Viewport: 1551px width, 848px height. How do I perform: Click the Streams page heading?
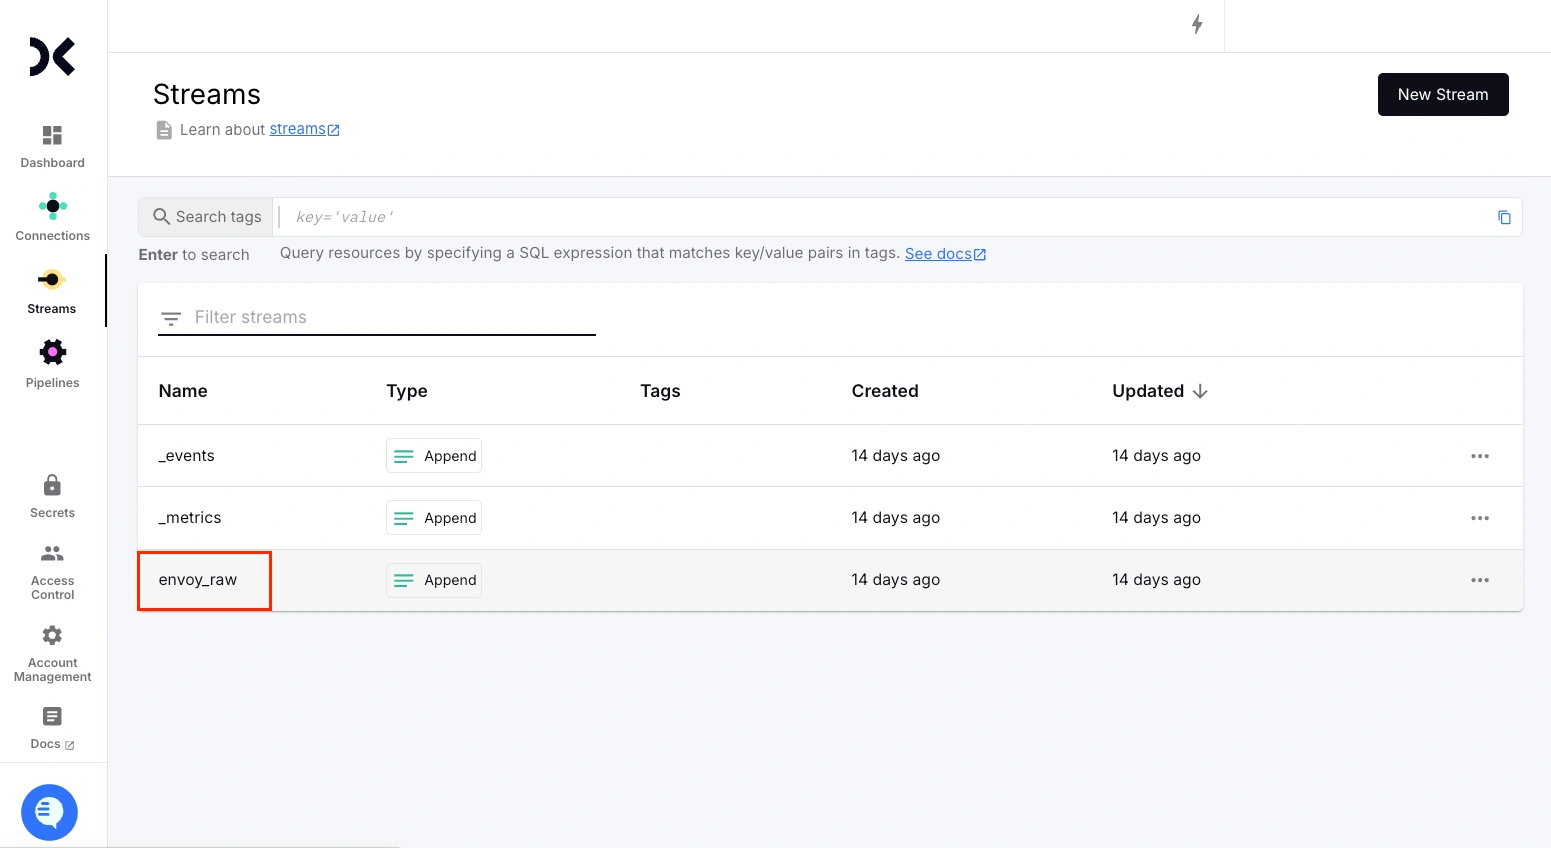click(x=207, y=94)
